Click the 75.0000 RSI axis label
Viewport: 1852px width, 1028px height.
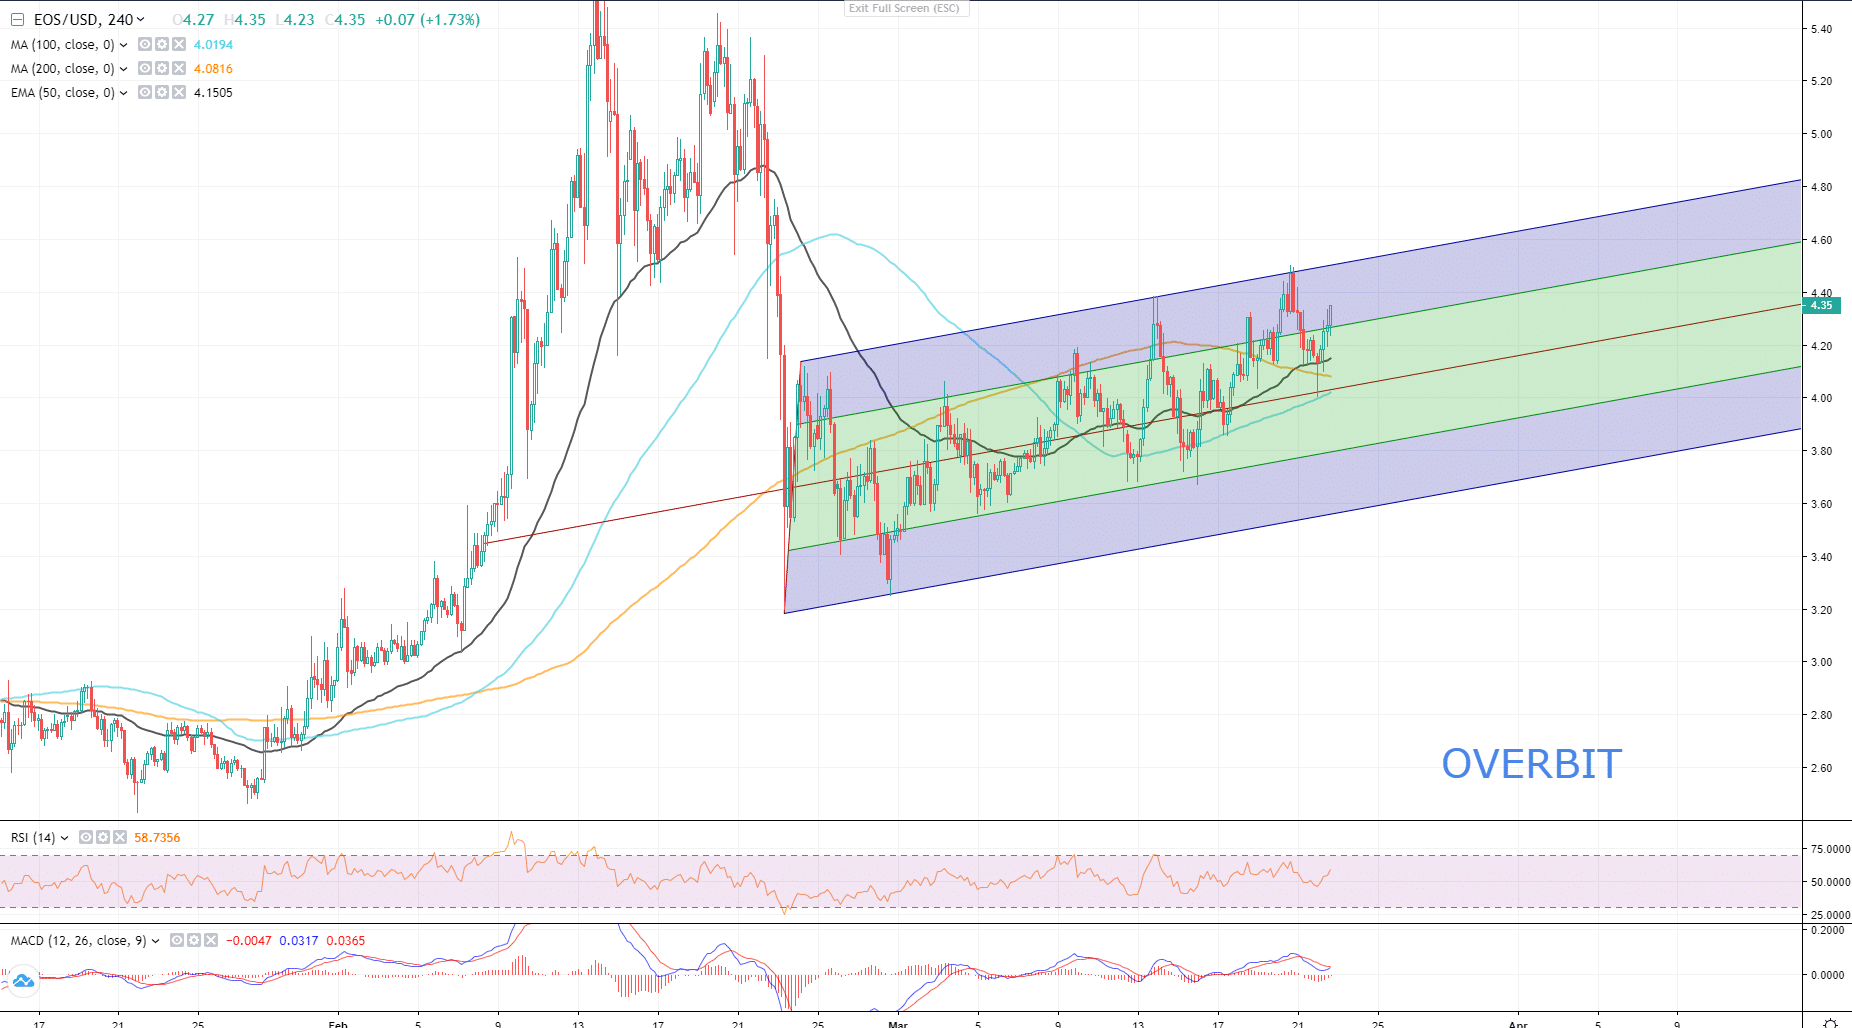[1830, 849]
